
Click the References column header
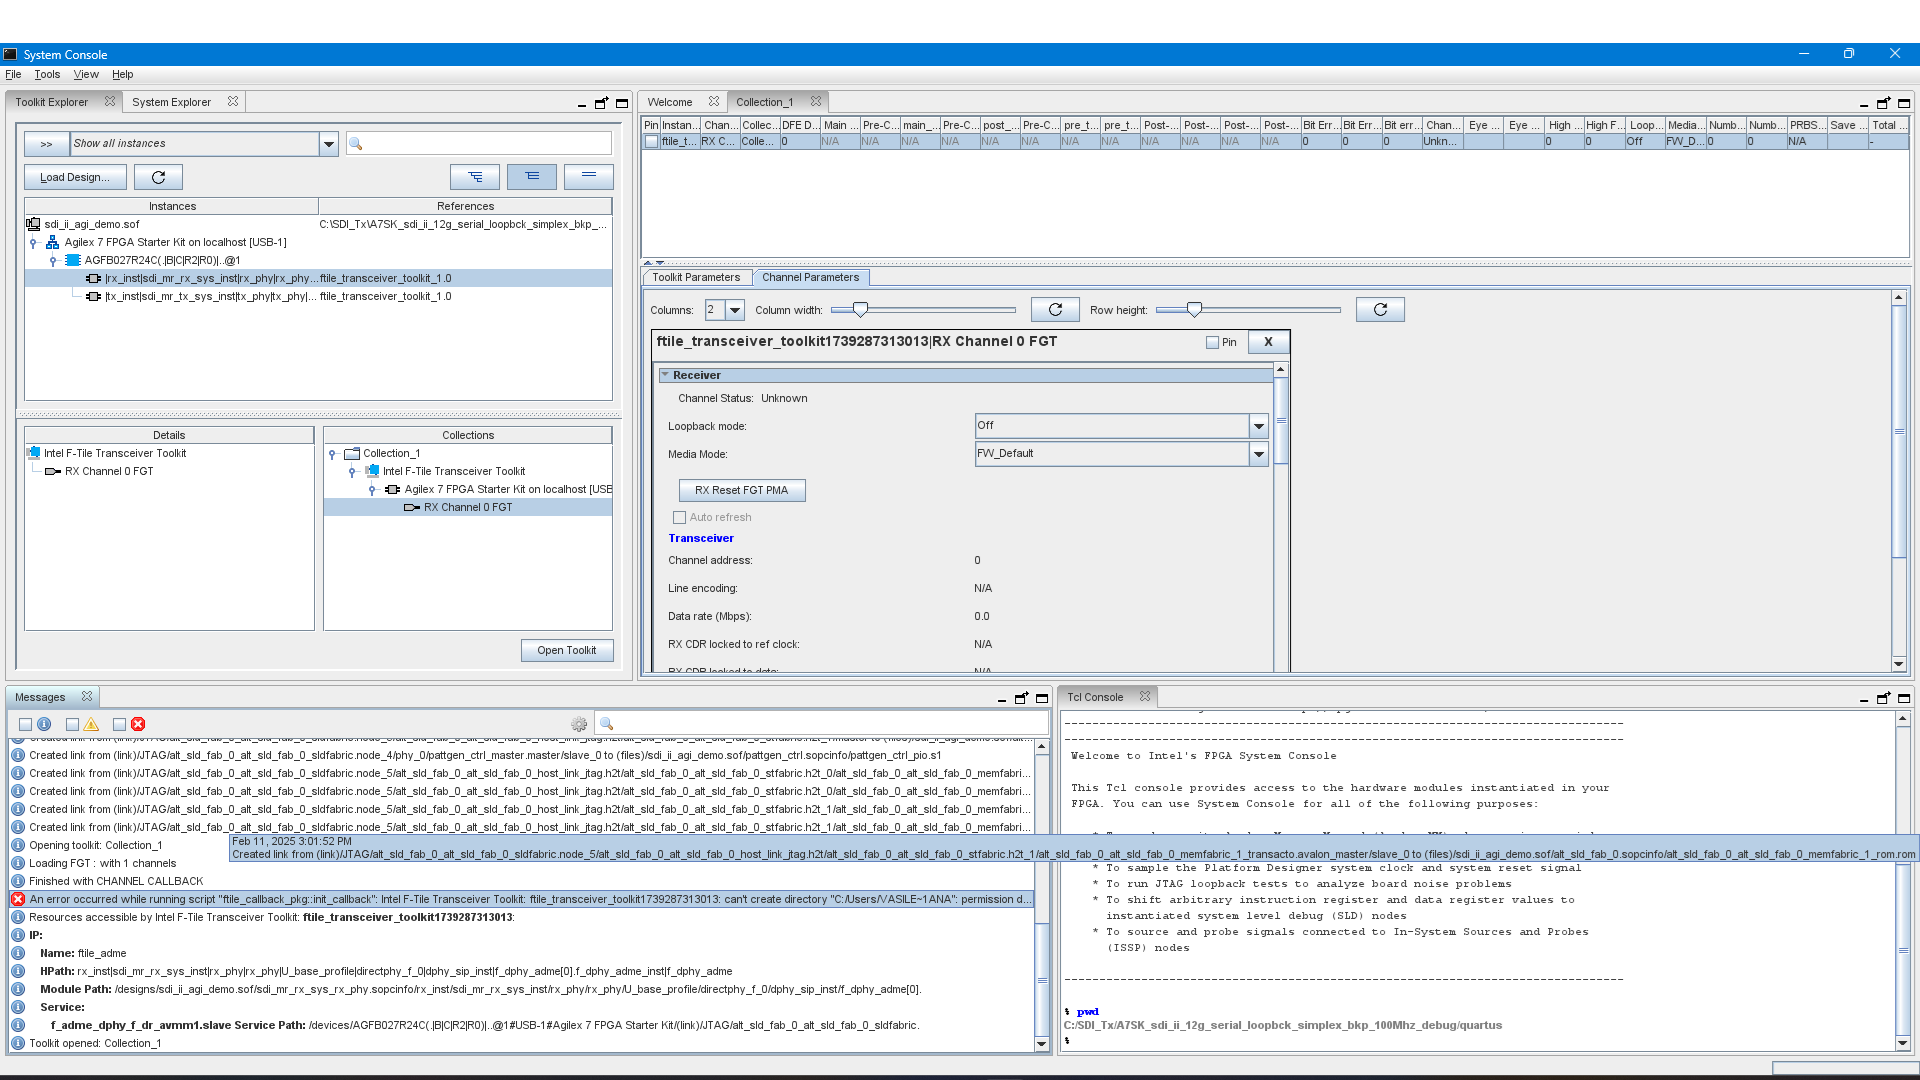tap(465, 206)
